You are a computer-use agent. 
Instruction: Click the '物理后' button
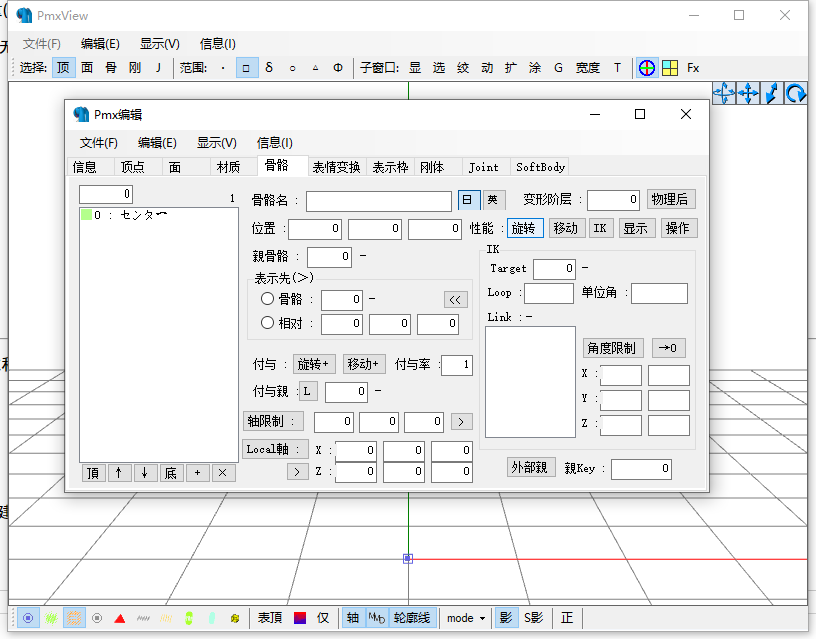point(670,199)
